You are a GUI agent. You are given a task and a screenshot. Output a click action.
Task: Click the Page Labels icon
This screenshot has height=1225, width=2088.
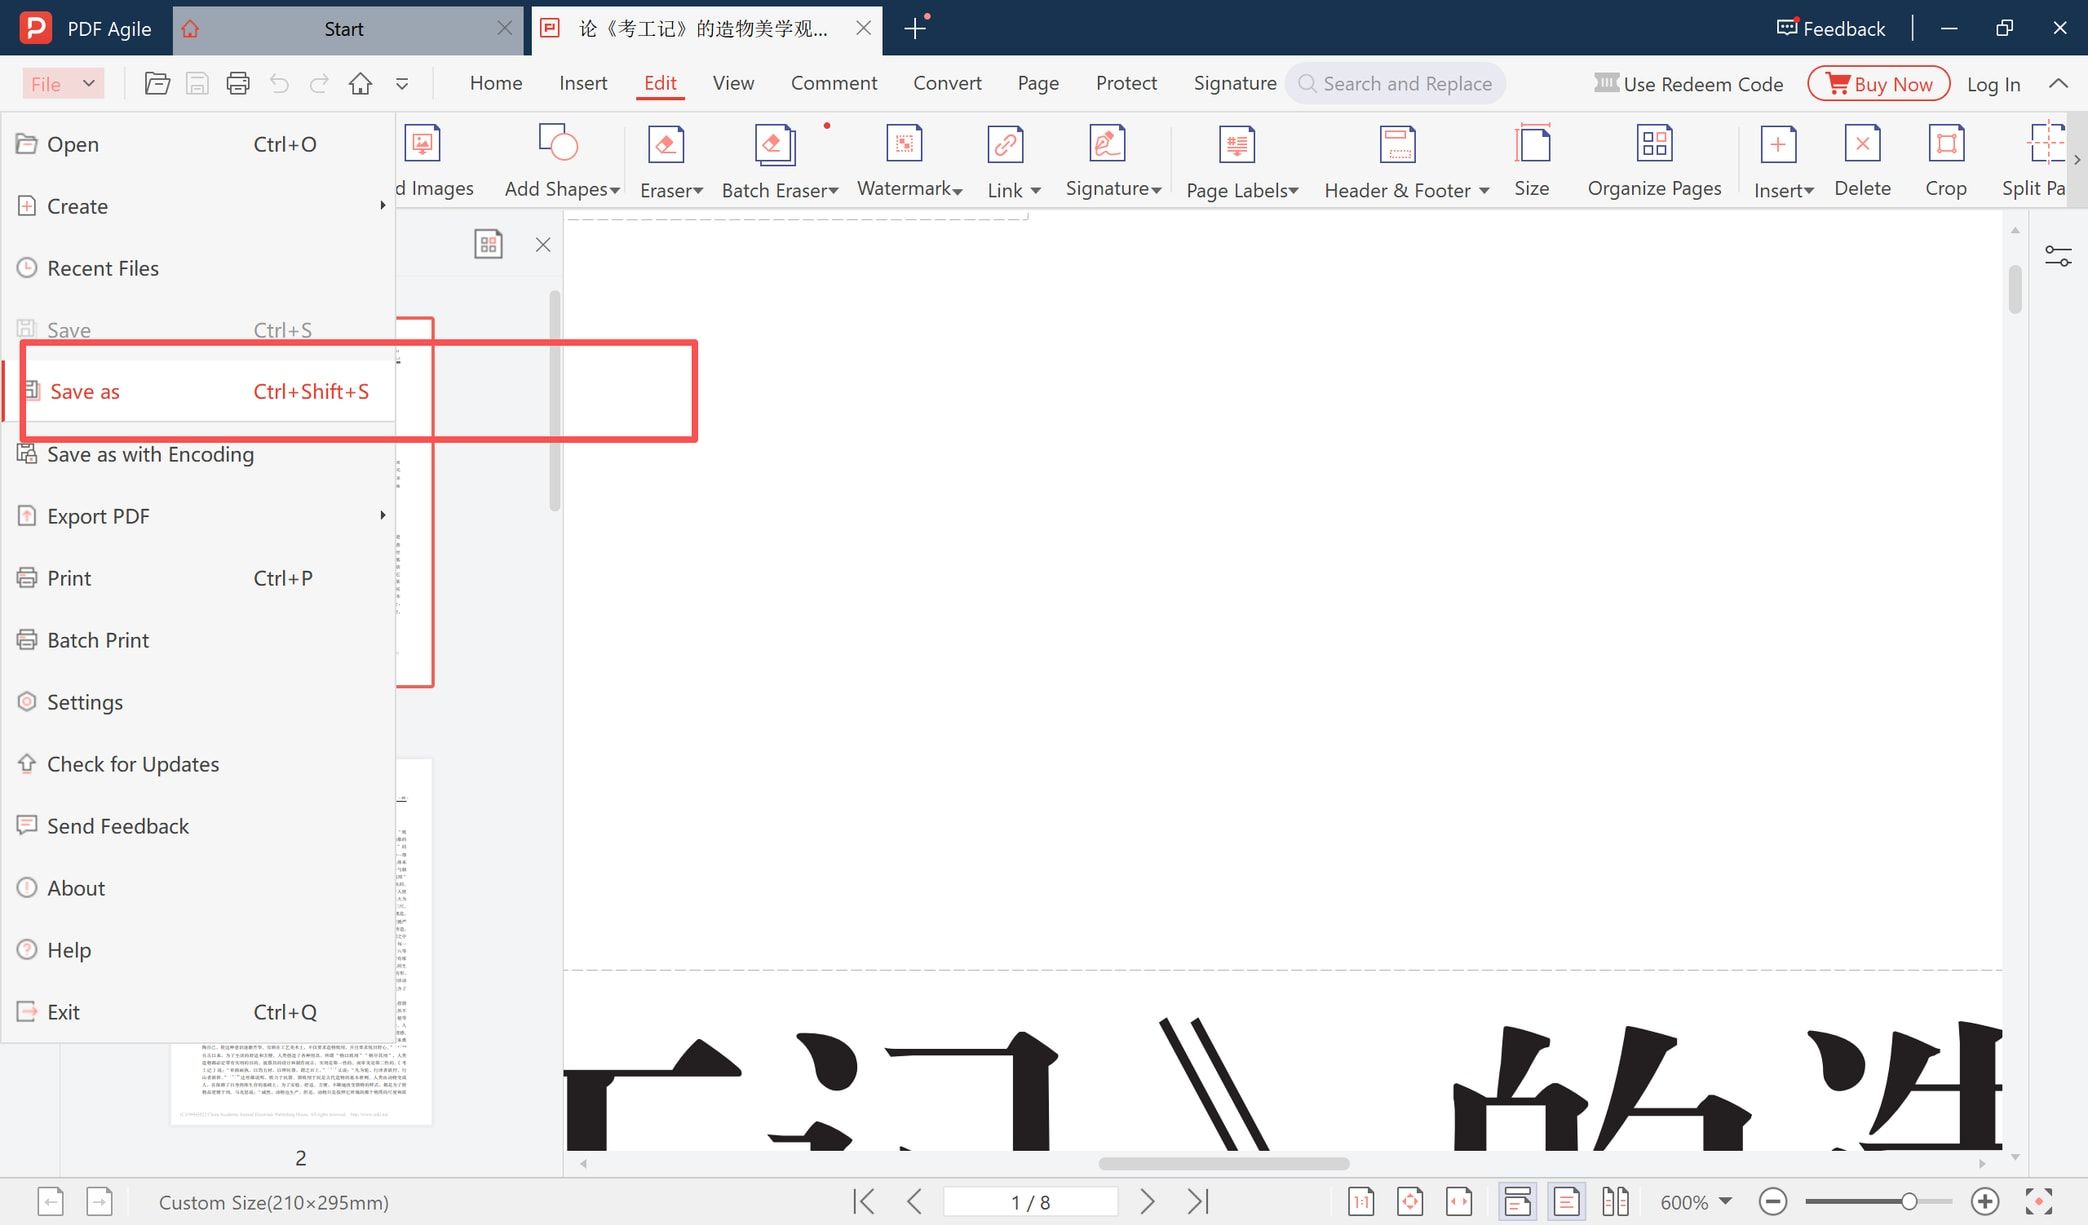click(x=1238, y=144)
